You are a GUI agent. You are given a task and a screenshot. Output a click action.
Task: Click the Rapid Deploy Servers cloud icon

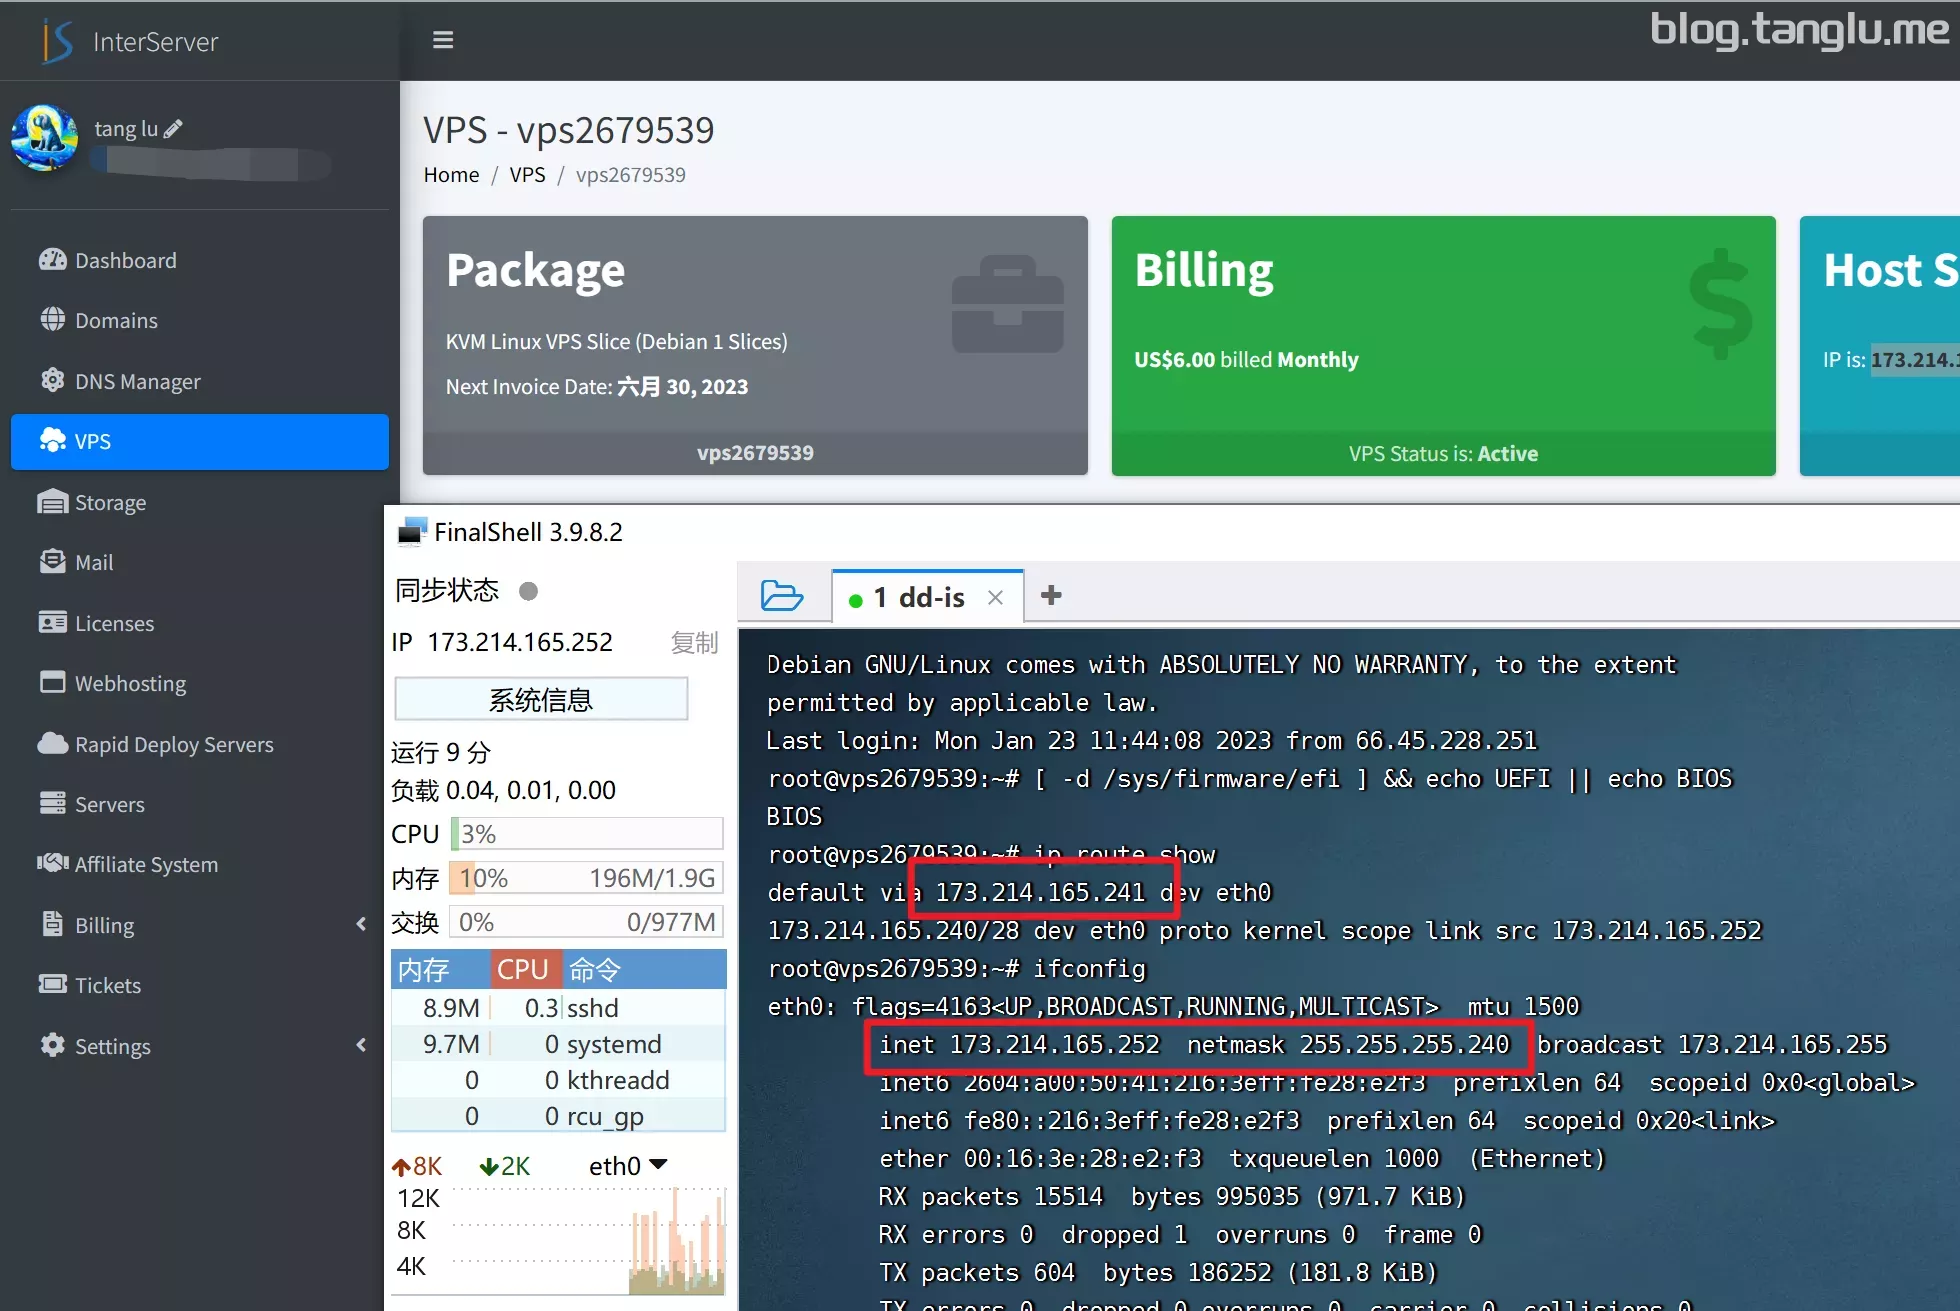pyautogui.click(x=52, y=744)
